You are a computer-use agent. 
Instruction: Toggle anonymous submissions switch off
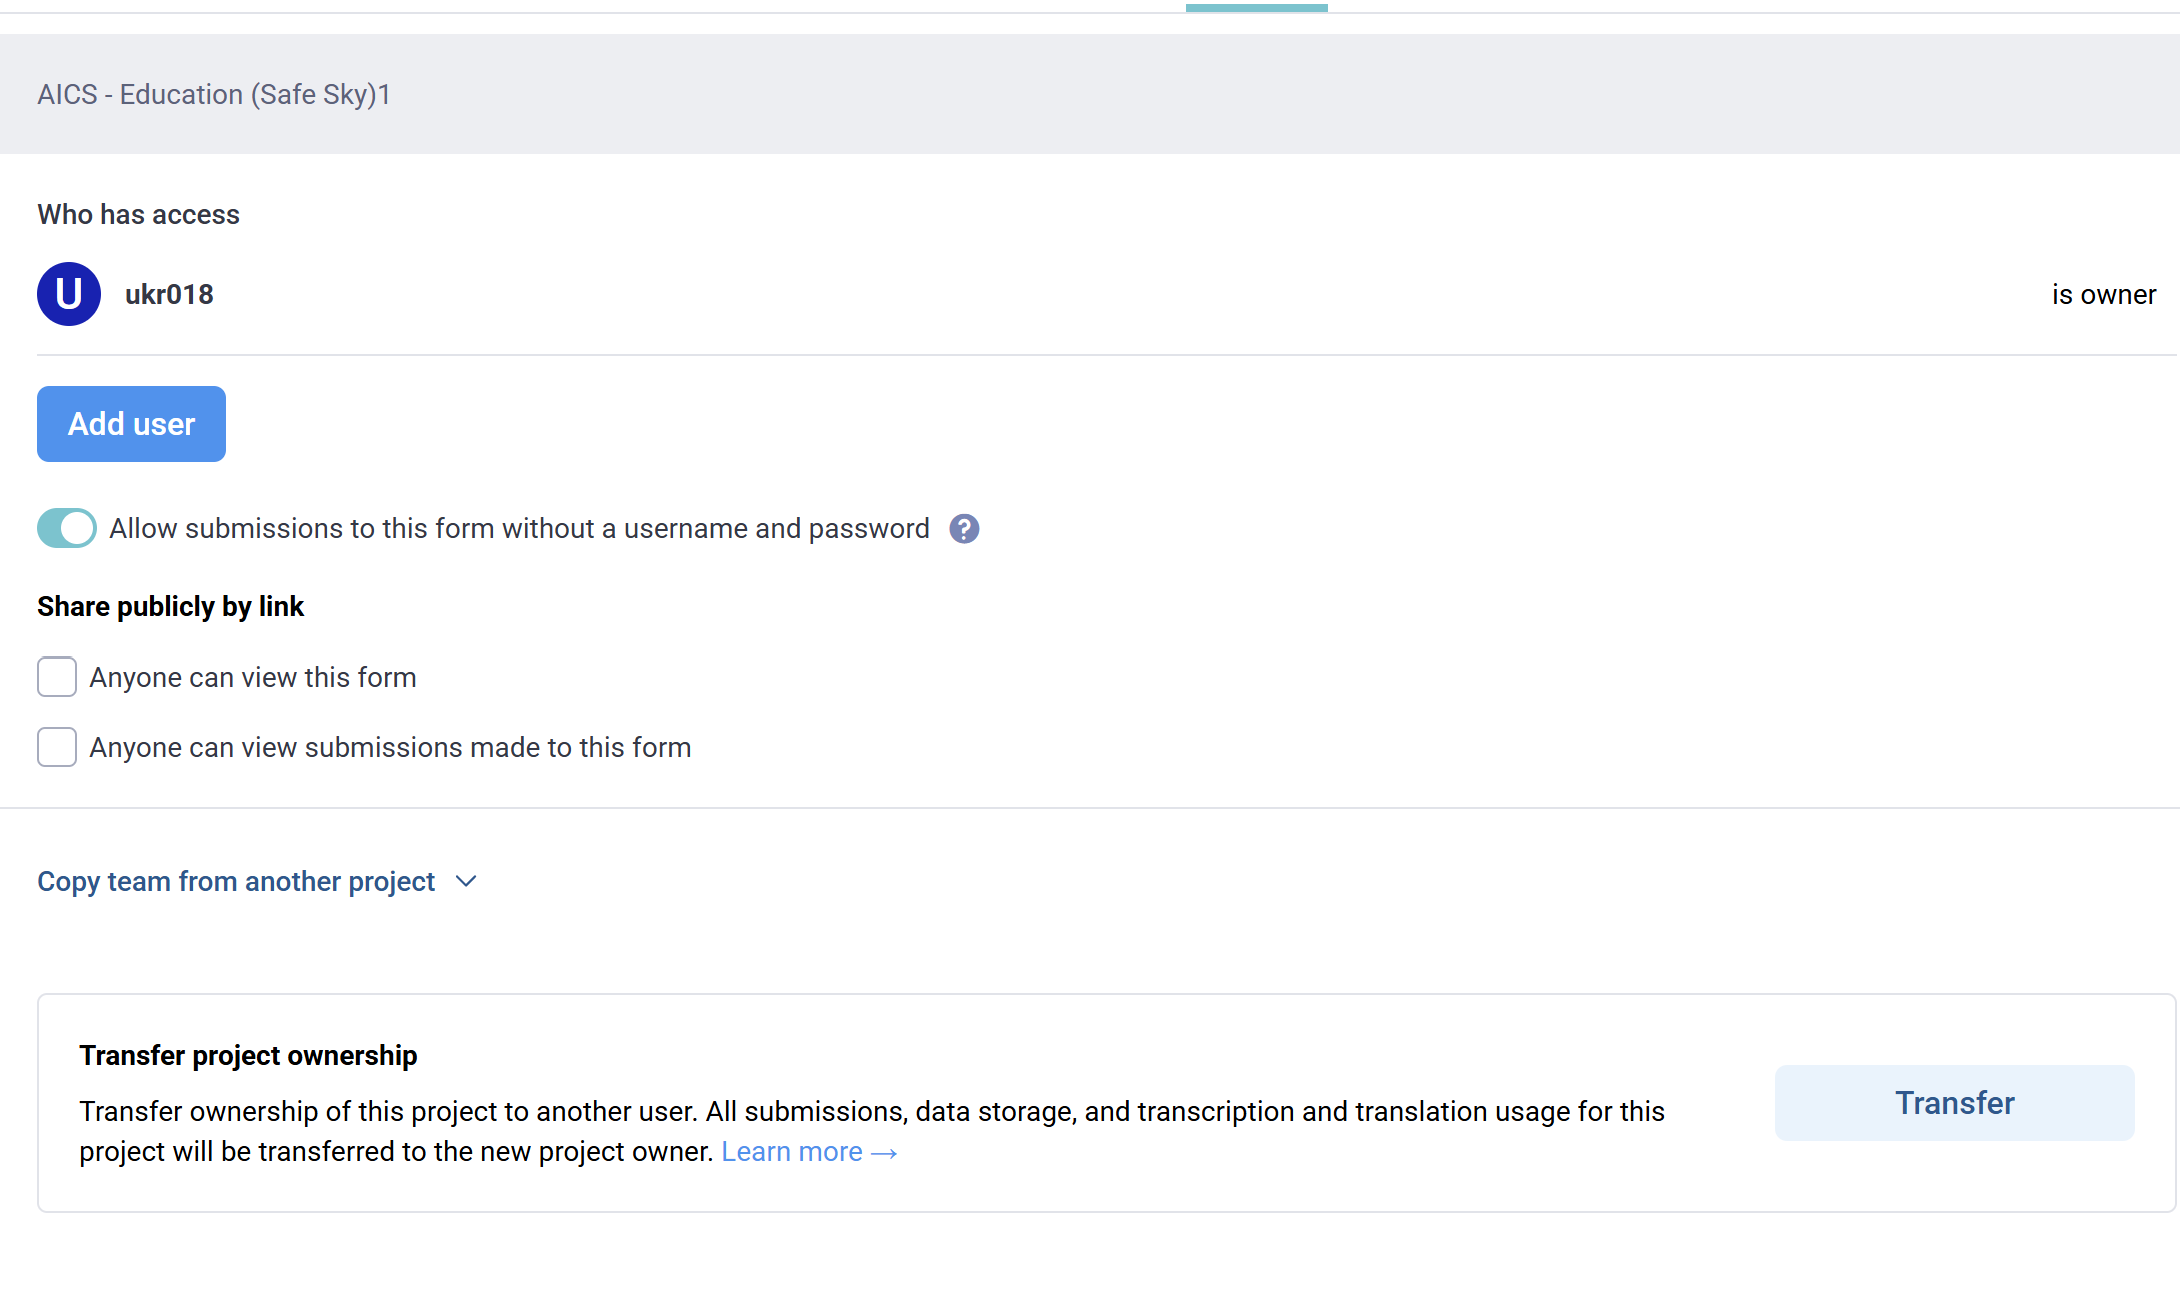point(67,528)
